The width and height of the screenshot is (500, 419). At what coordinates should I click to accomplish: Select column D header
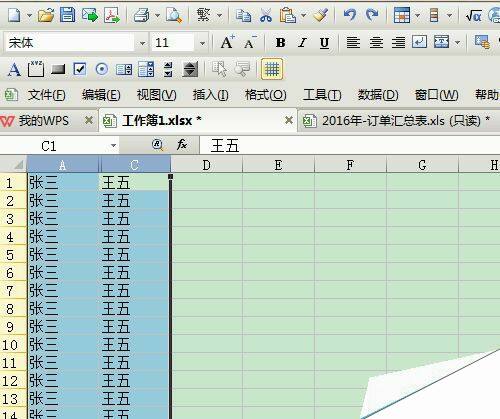[207, 165]
